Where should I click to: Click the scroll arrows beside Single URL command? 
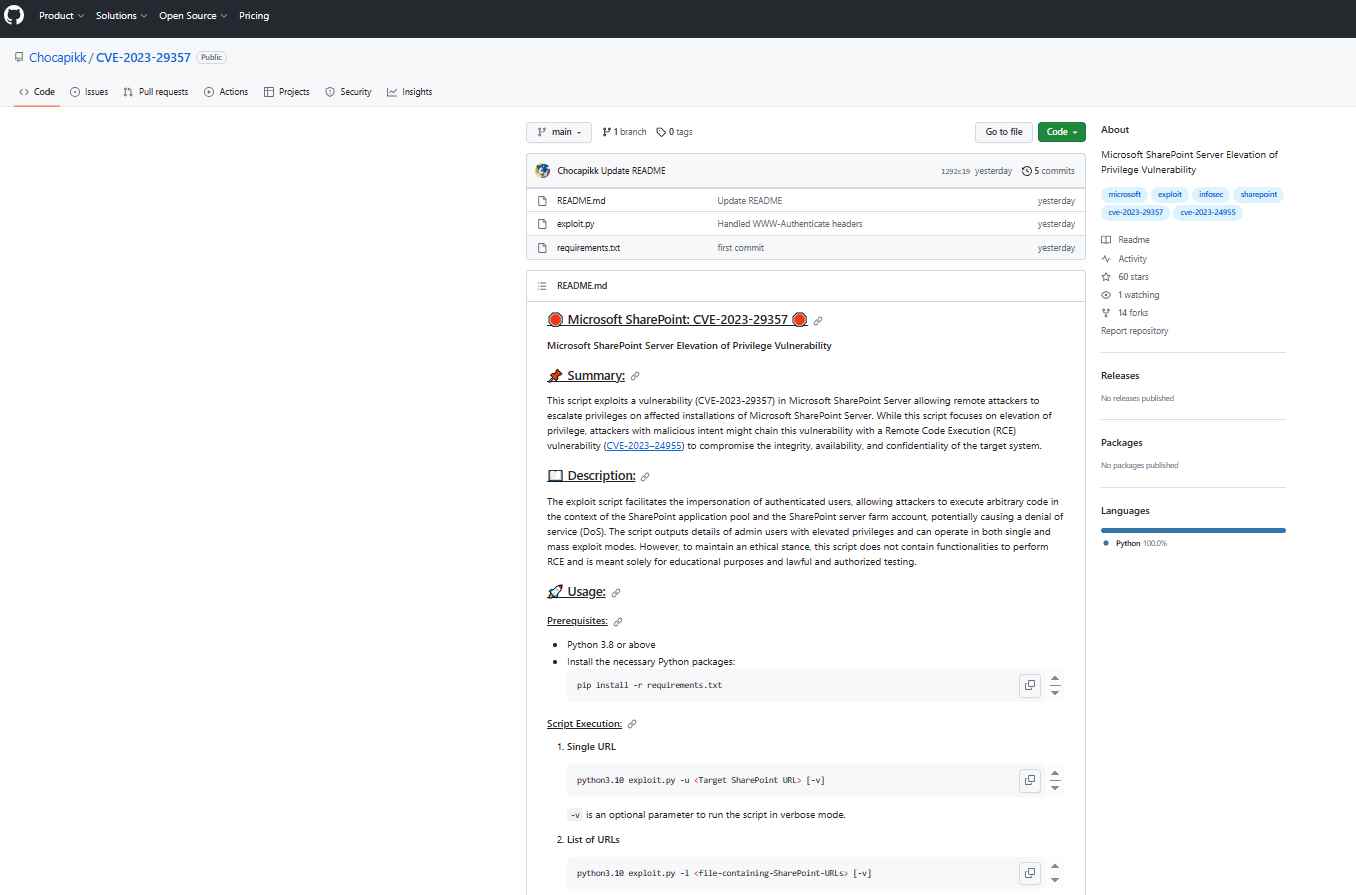(1055, 780)
